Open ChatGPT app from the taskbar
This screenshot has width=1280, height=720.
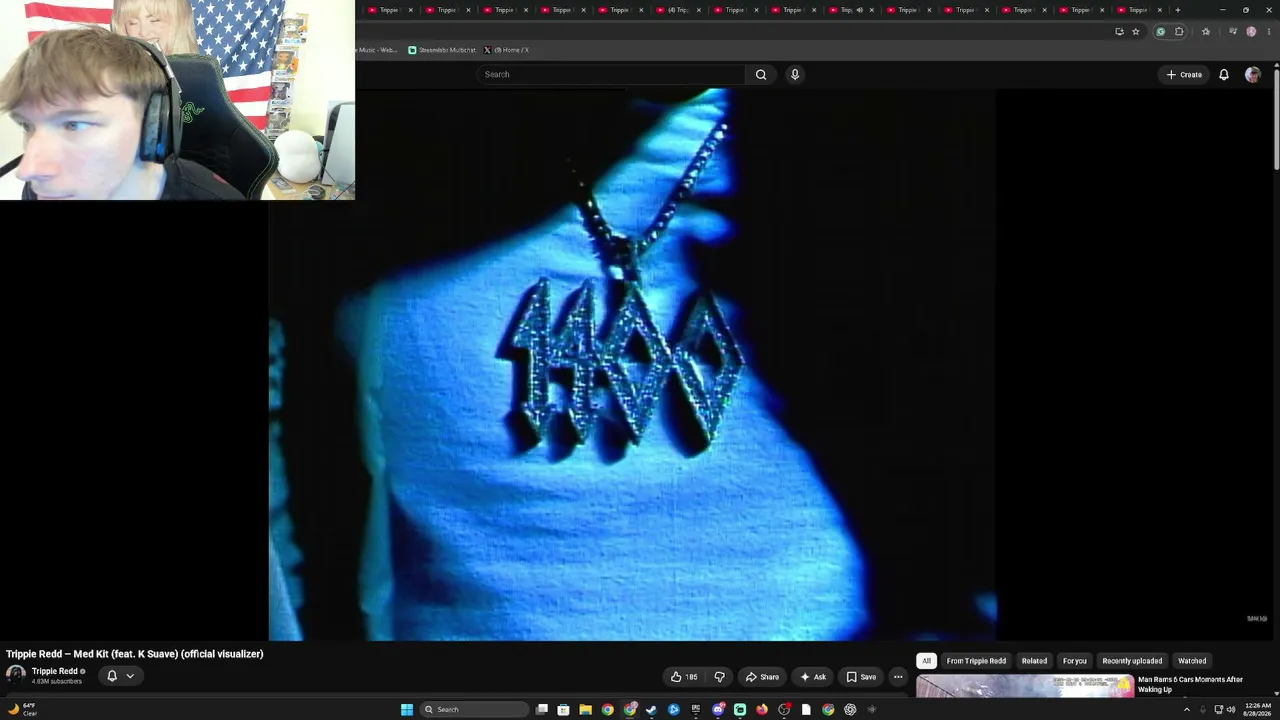[850, 710]
